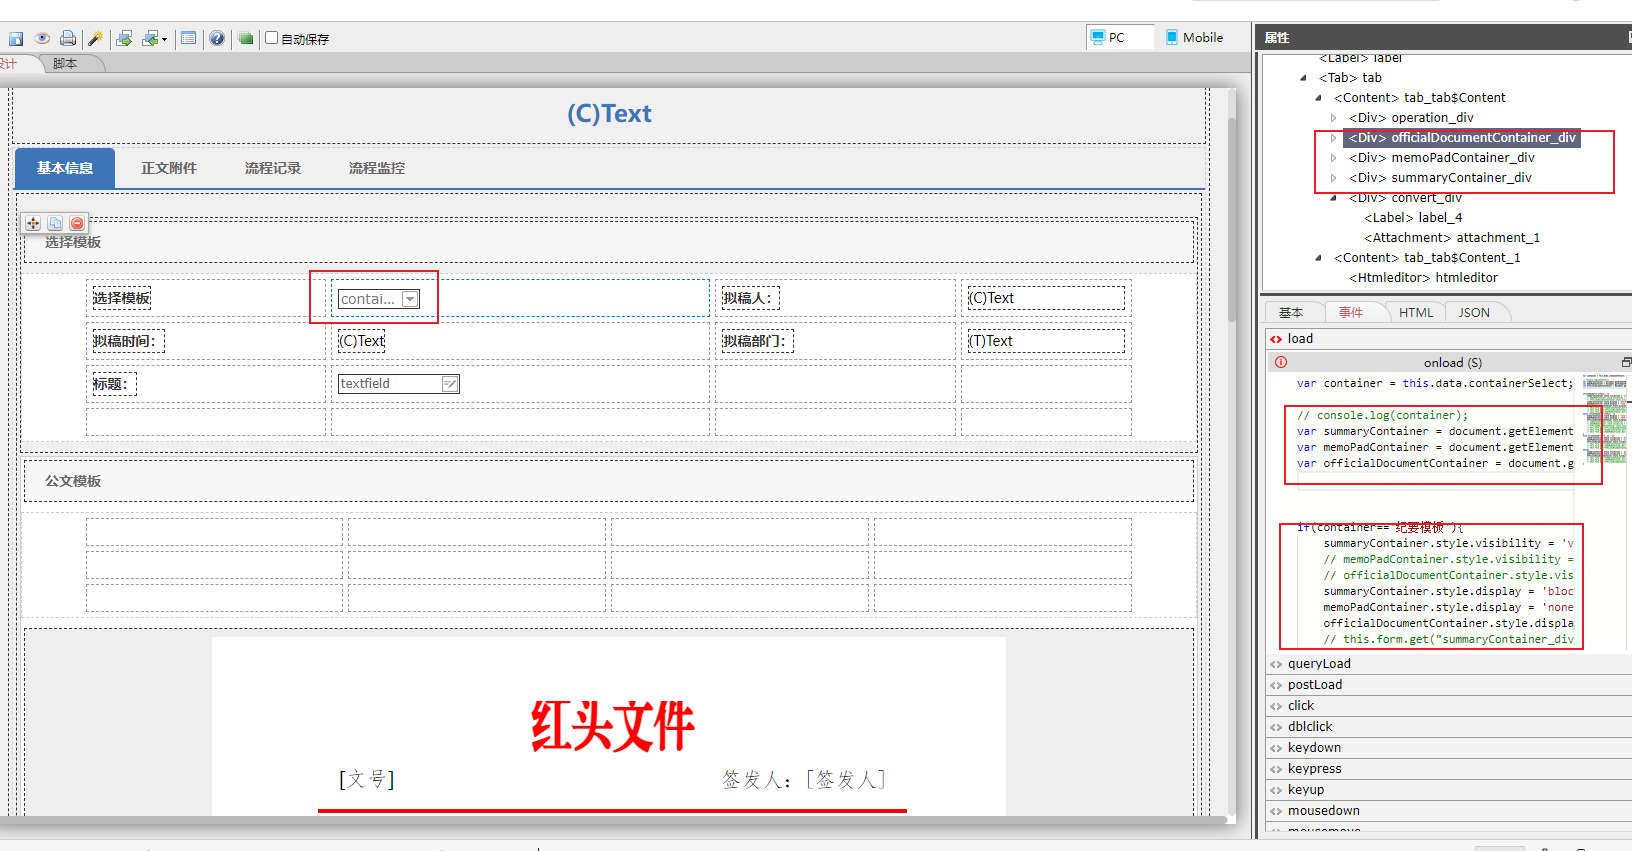Expand the summaryContainer_div node
This screenshot has height=851, width=1632.
coord(1333,178)
